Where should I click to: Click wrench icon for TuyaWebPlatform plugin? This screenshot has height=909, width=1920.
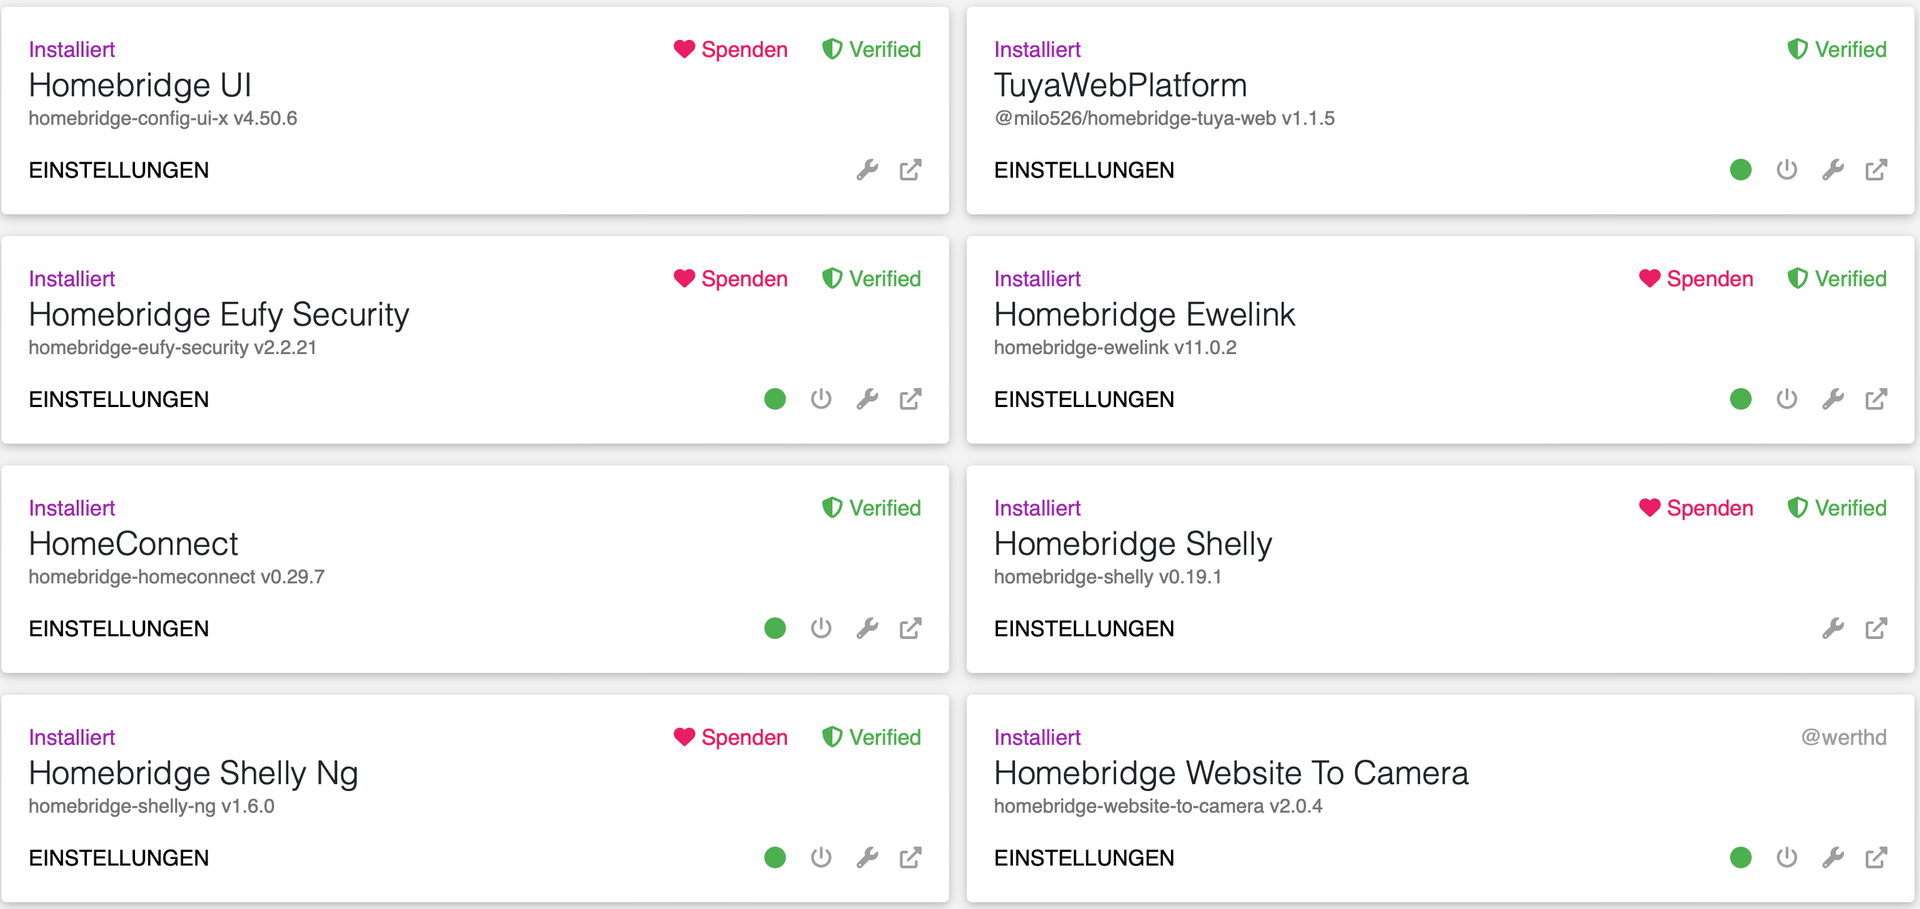(1832, 170)
